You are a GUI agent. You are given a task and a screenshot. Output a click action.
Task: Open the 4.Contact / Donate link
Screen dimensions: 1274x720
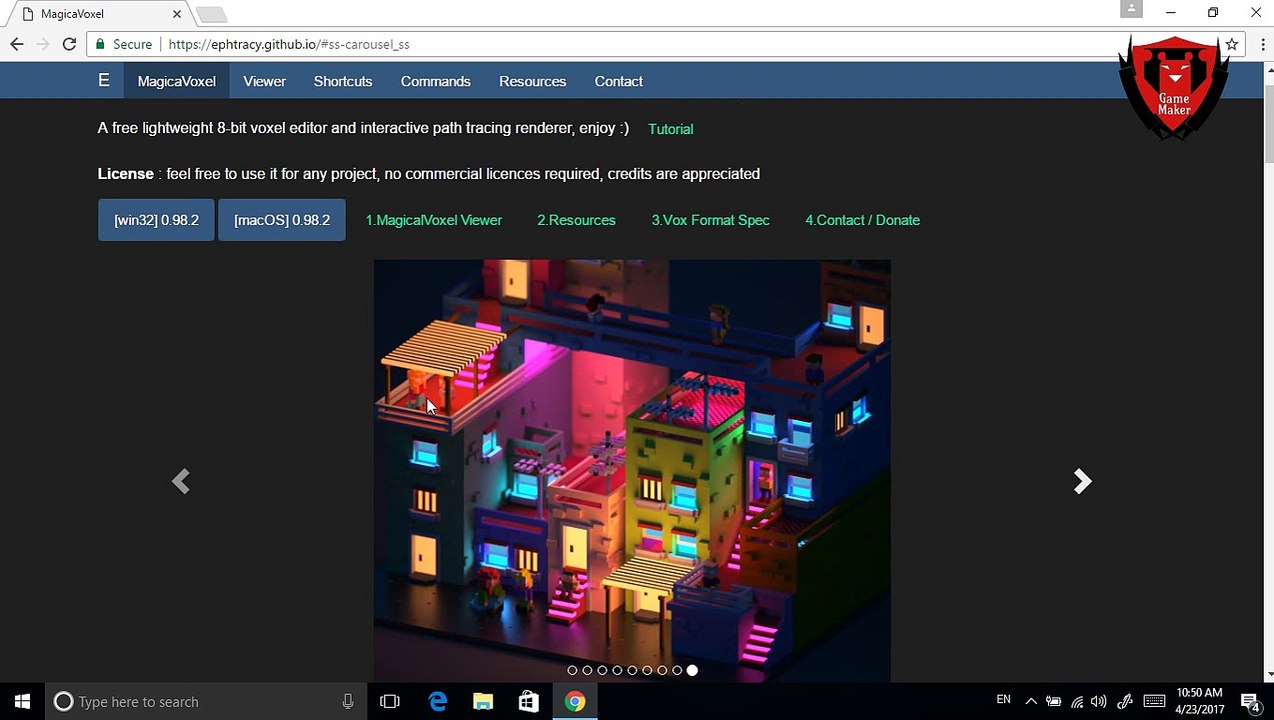point(862,220)
